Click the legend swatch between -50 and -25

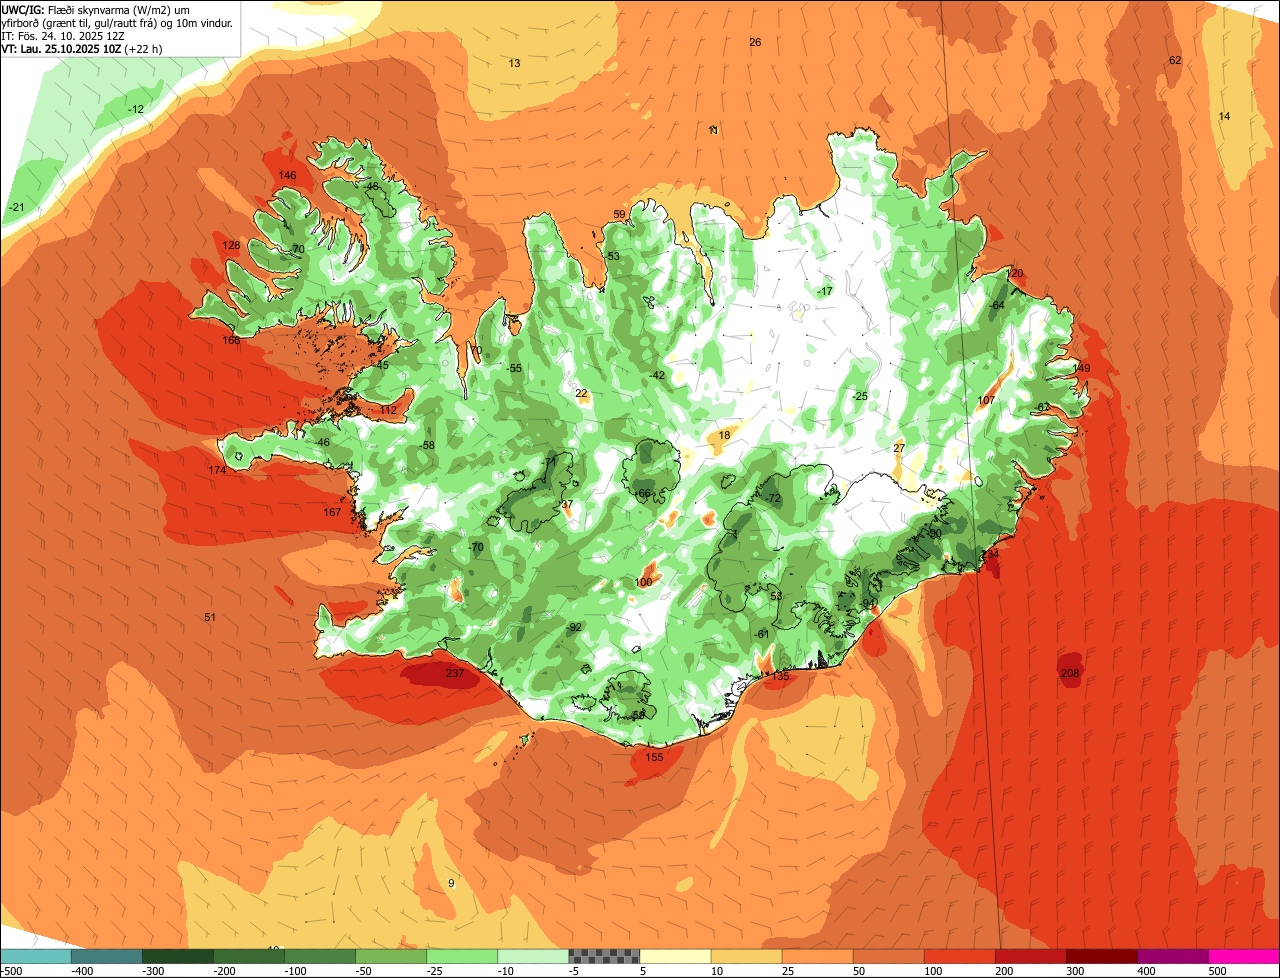(391, 956)
